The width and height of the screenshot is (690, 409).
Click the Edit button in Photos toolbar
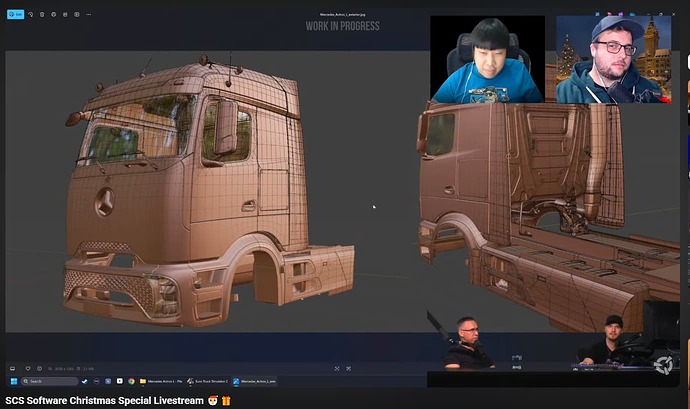pos(16,15)
